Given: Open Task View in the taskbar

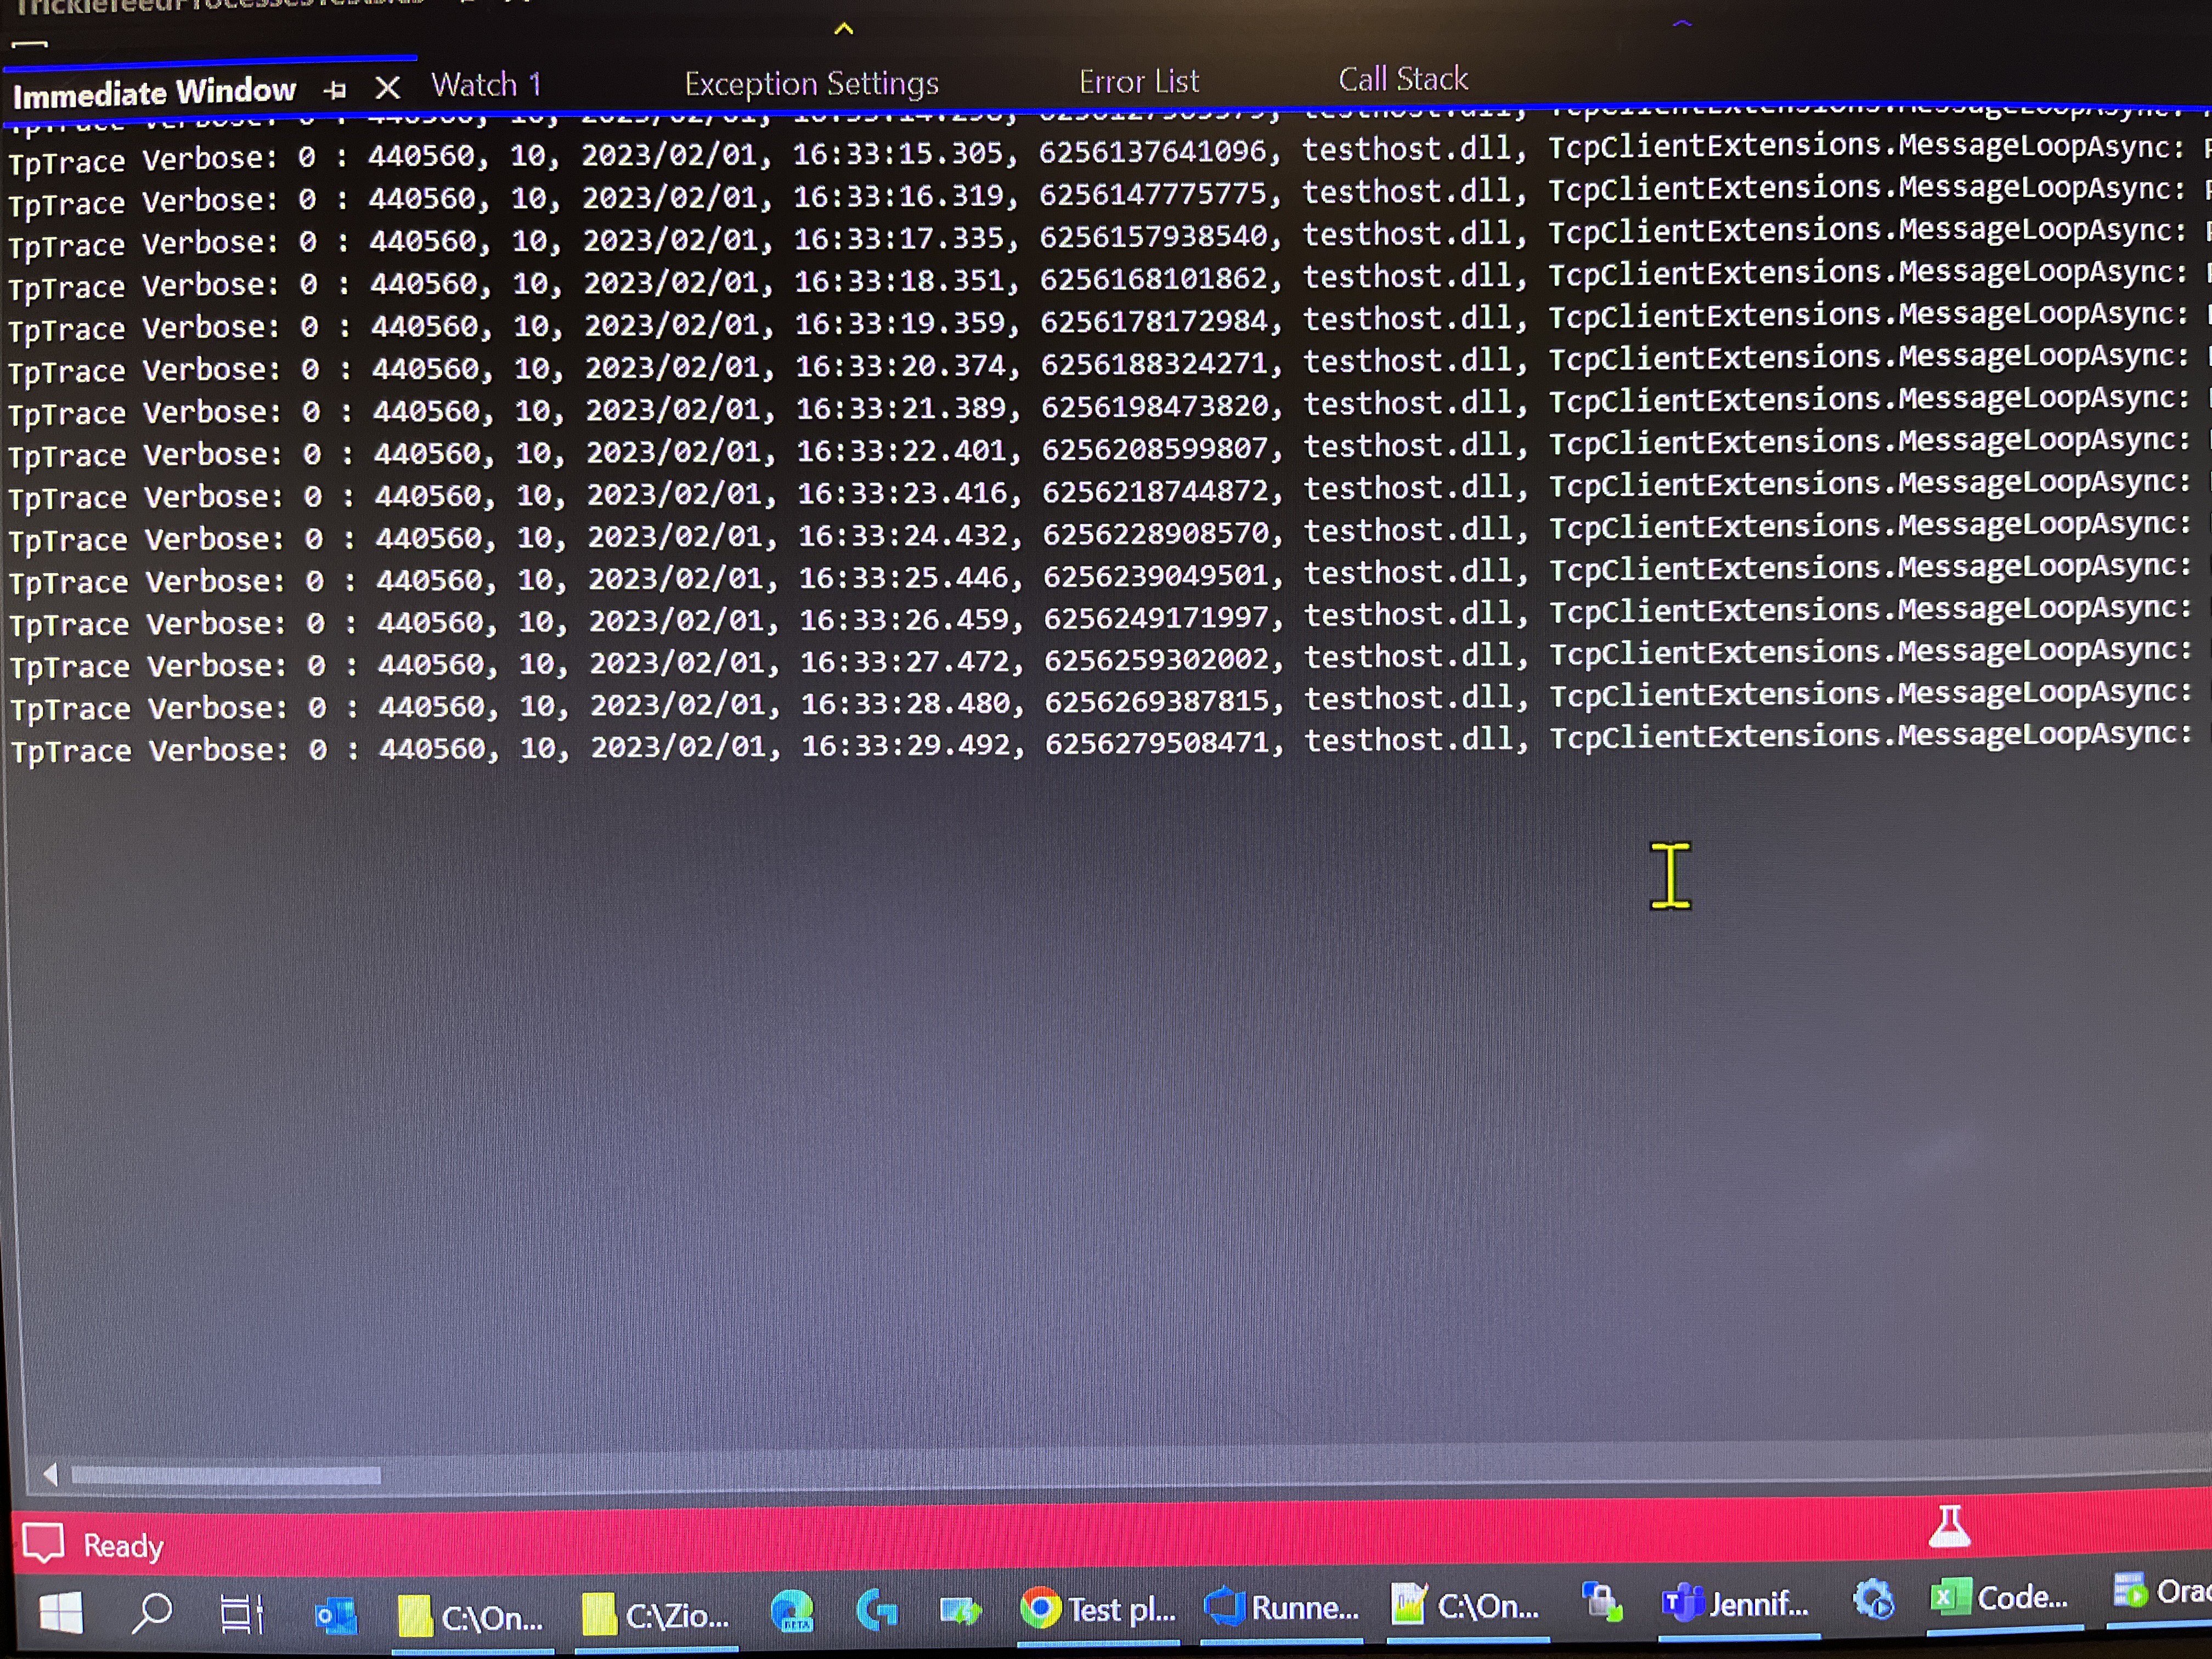Looking at the screenshot, I should (241, 1613).
